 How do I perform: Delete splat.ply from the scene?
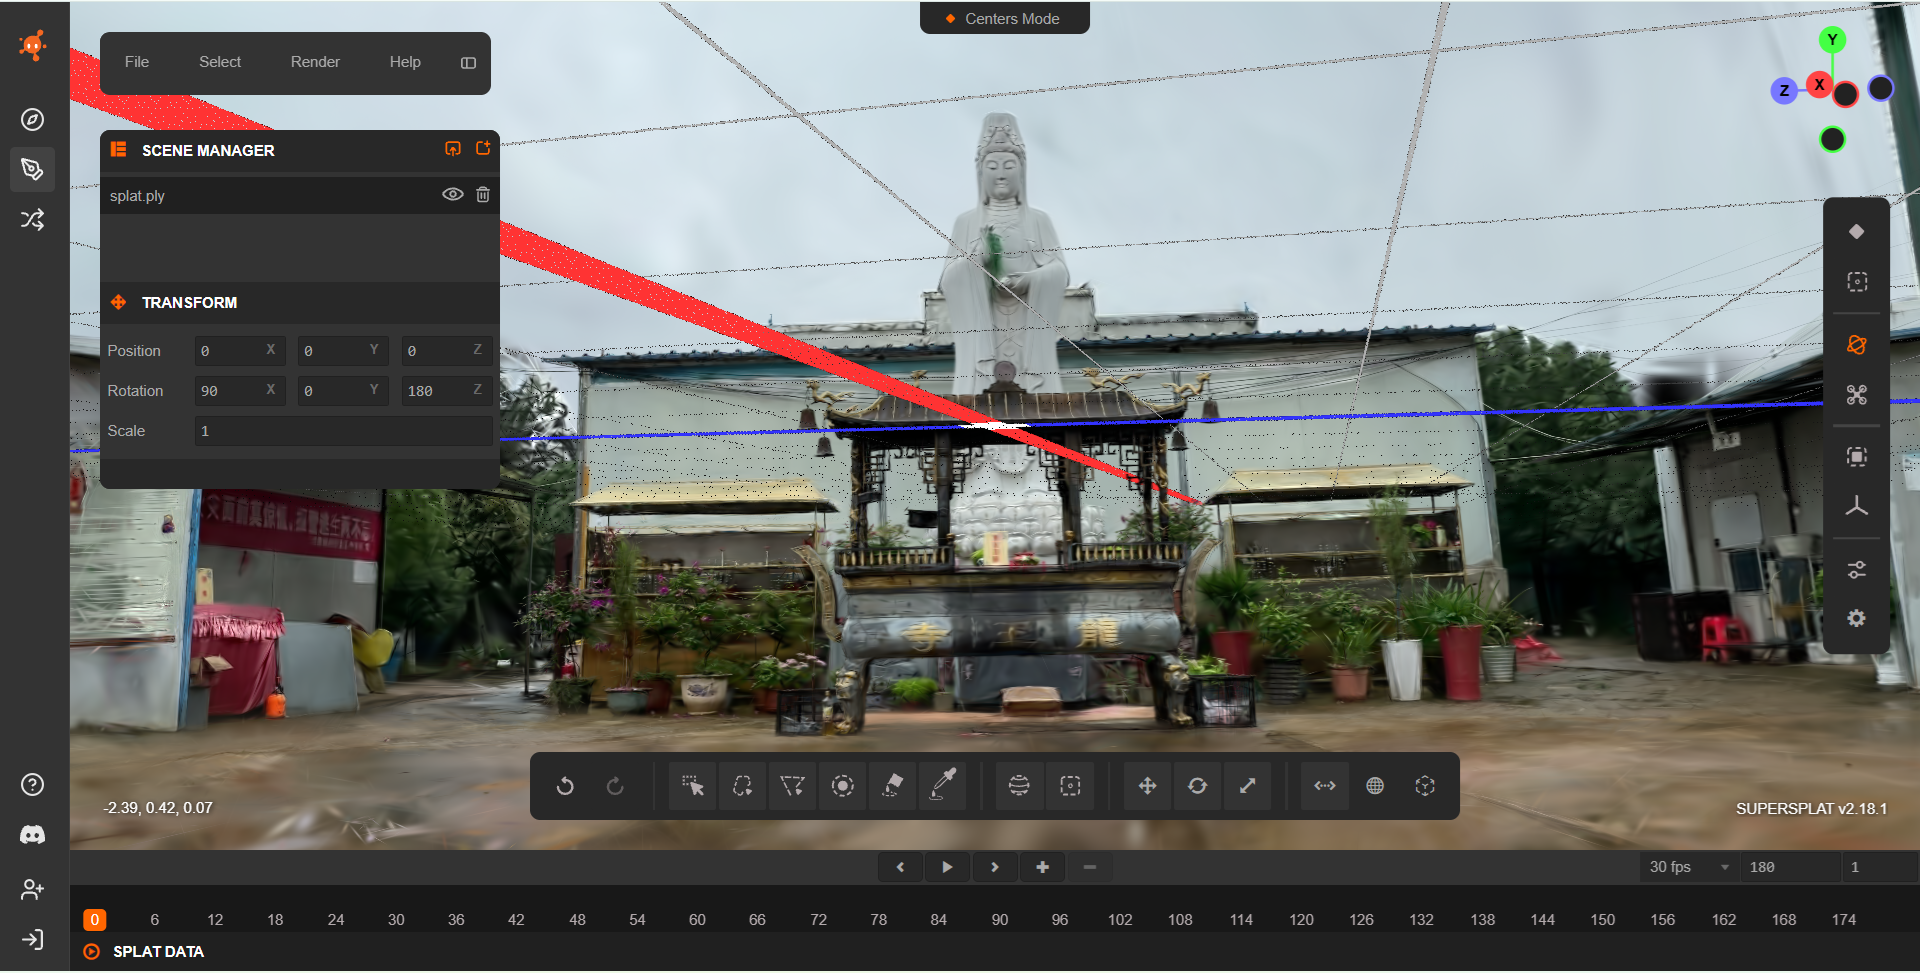(x=483, y=195)
